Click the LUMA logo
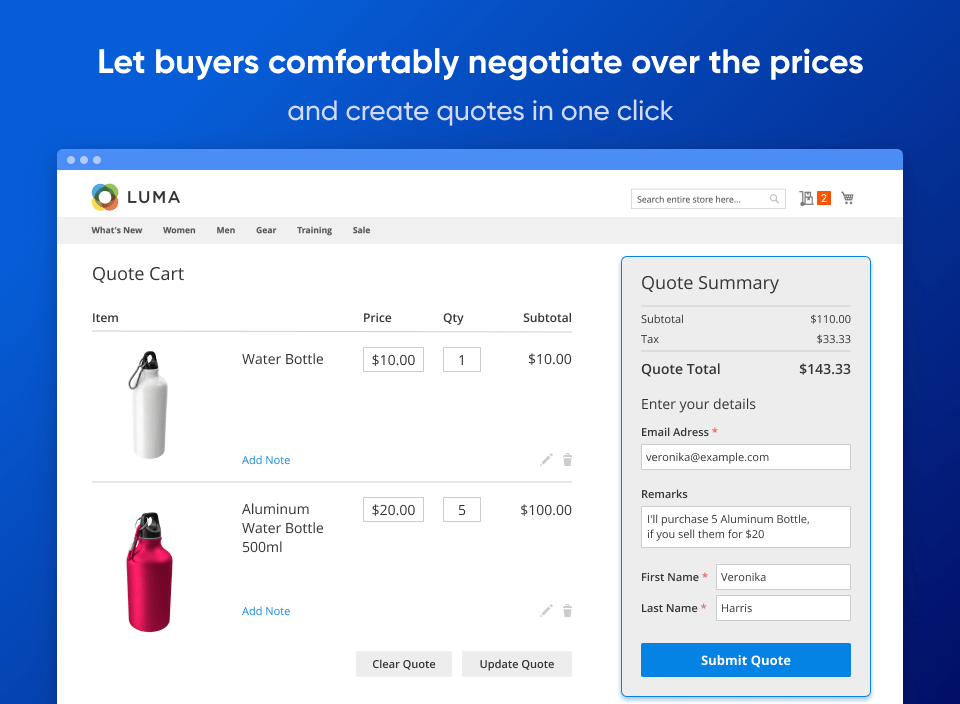The height and width of the screenshot is (704, 960). pos(136,197)
